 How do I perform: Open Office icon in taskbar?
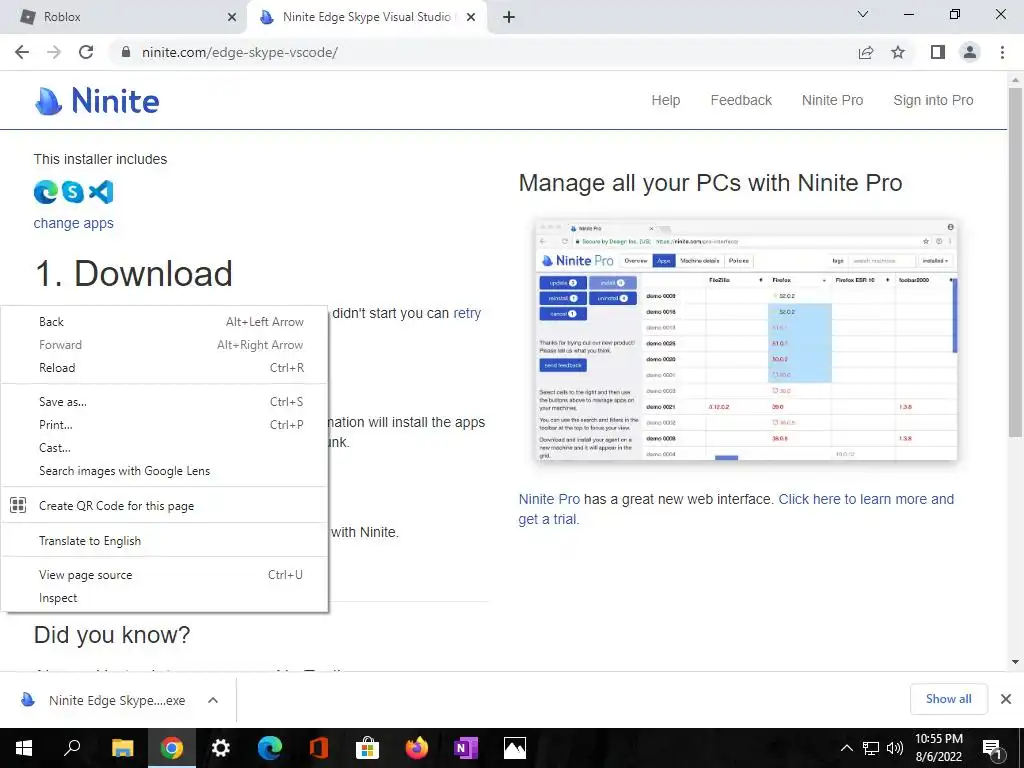pyautogui.click(x=319, y=748)
